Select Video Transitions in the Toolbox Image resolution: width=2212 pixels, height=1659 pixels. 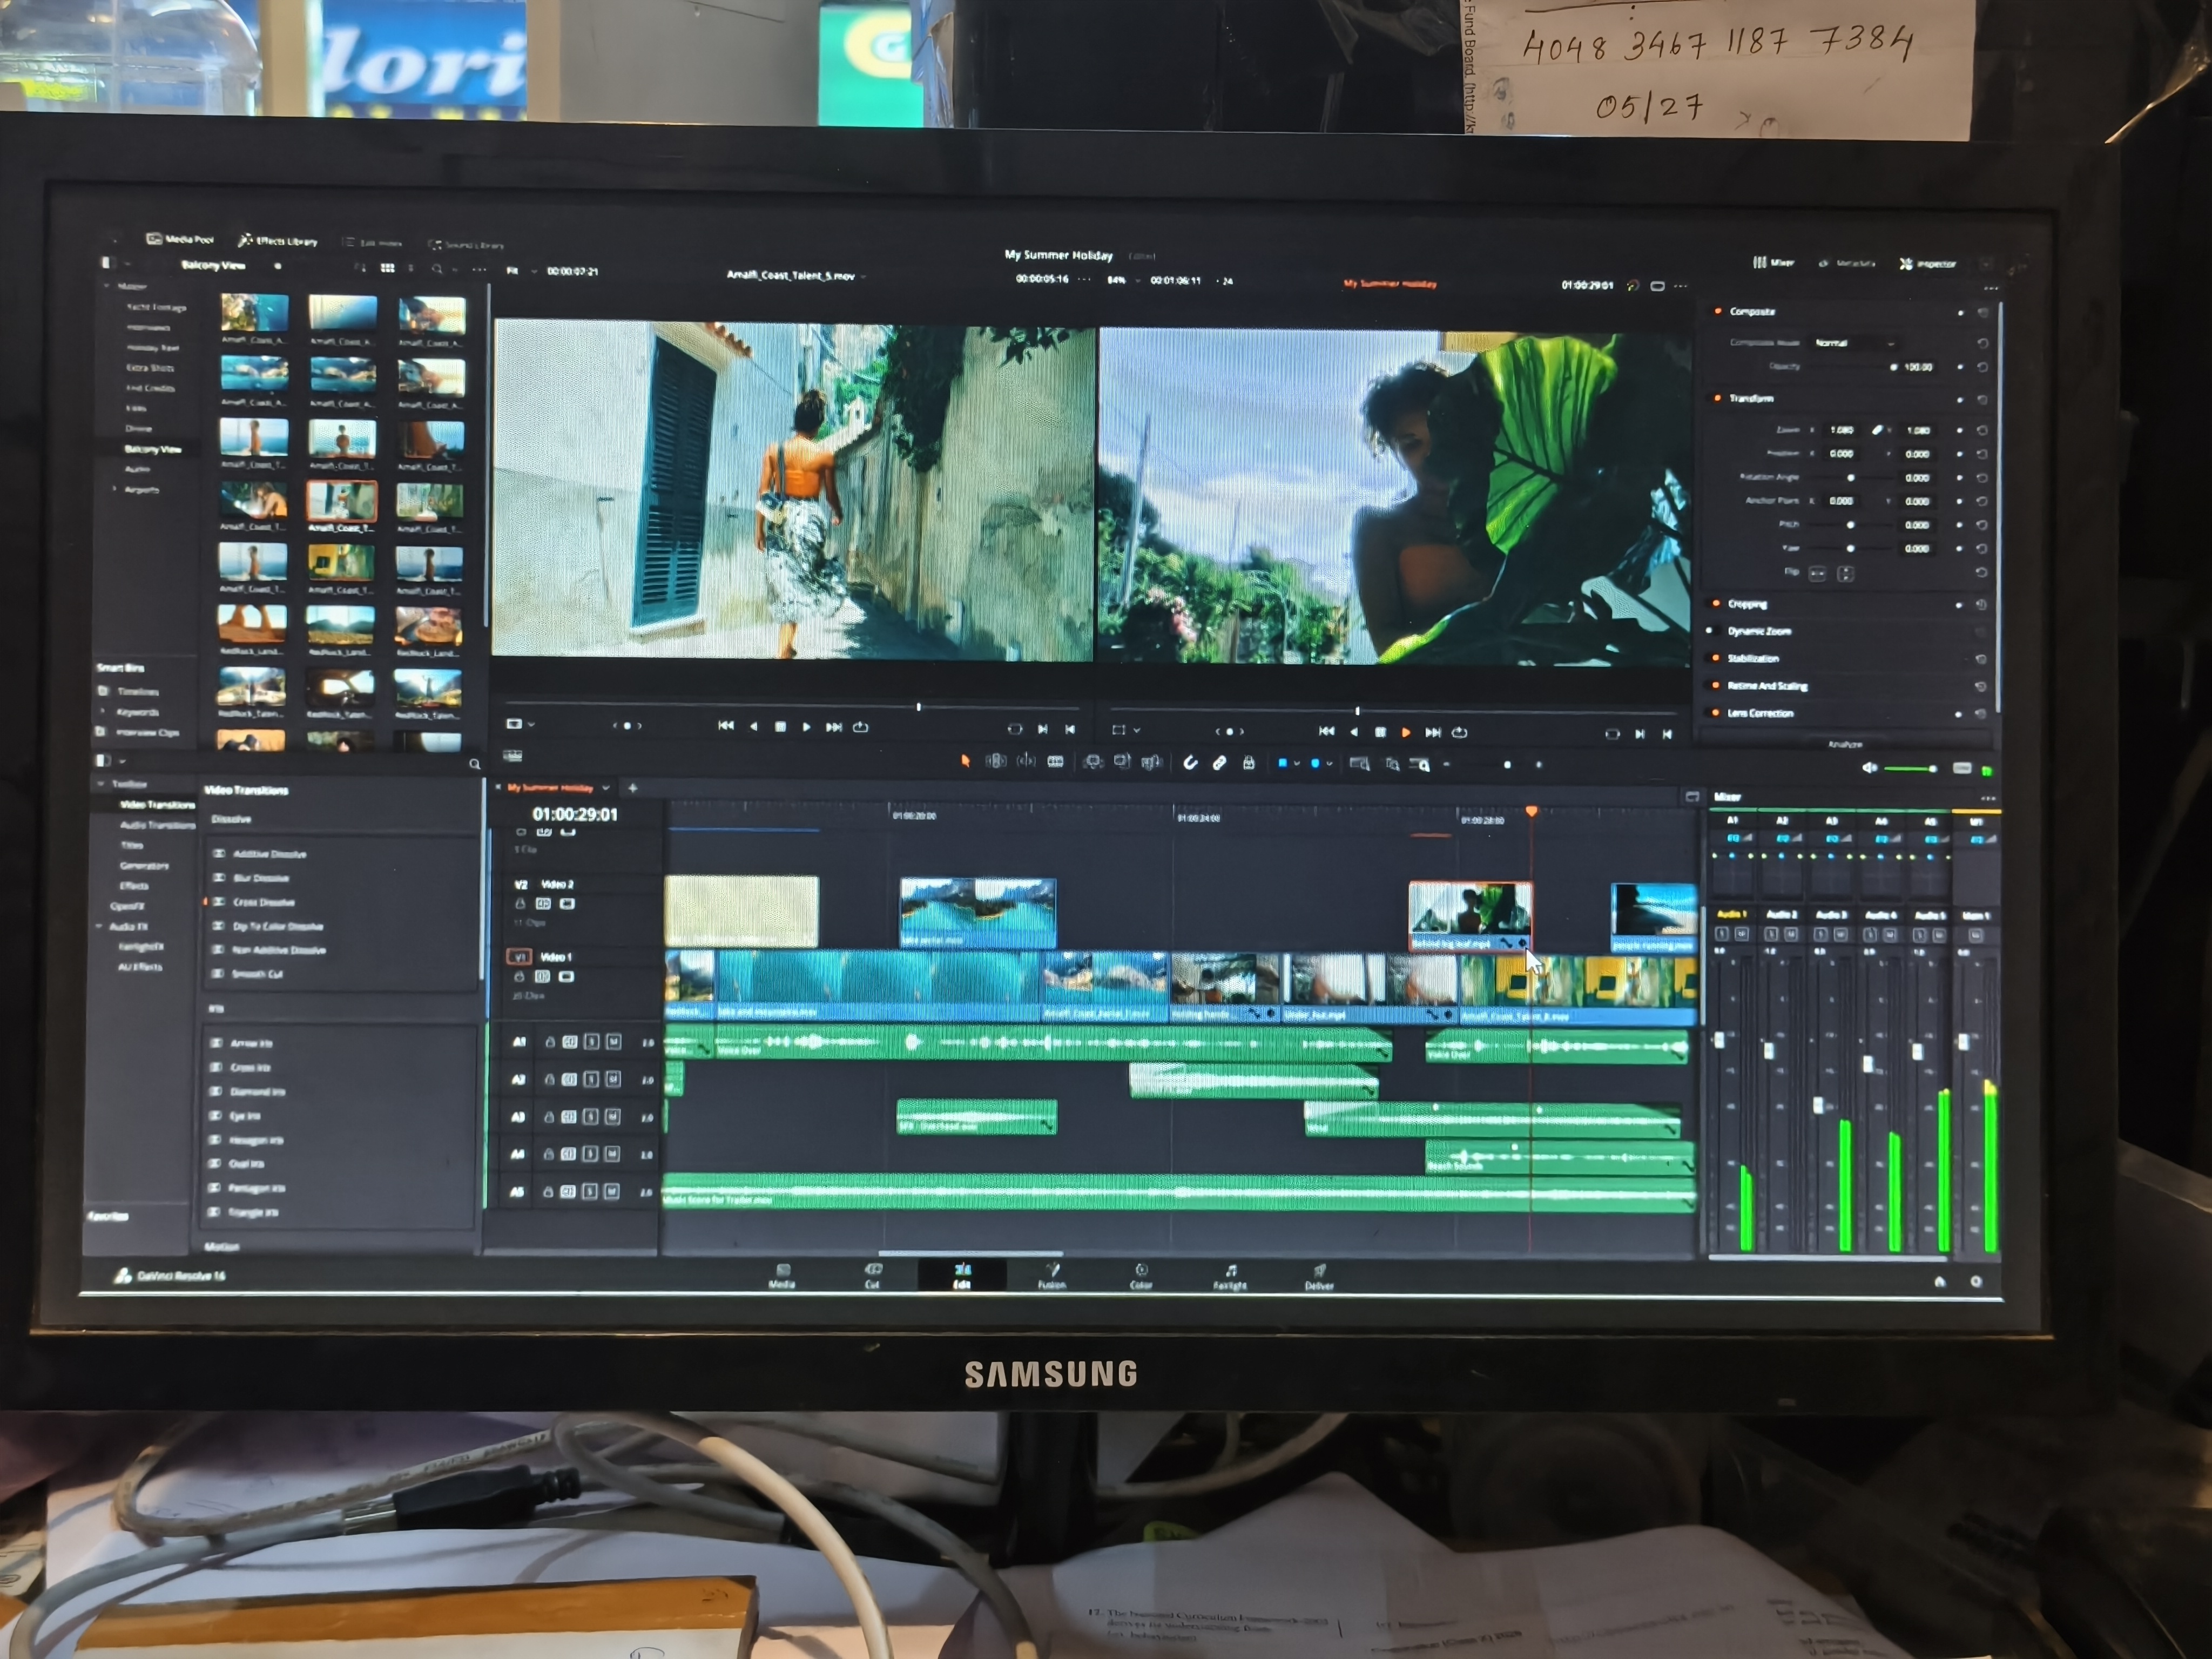point(157,805)
